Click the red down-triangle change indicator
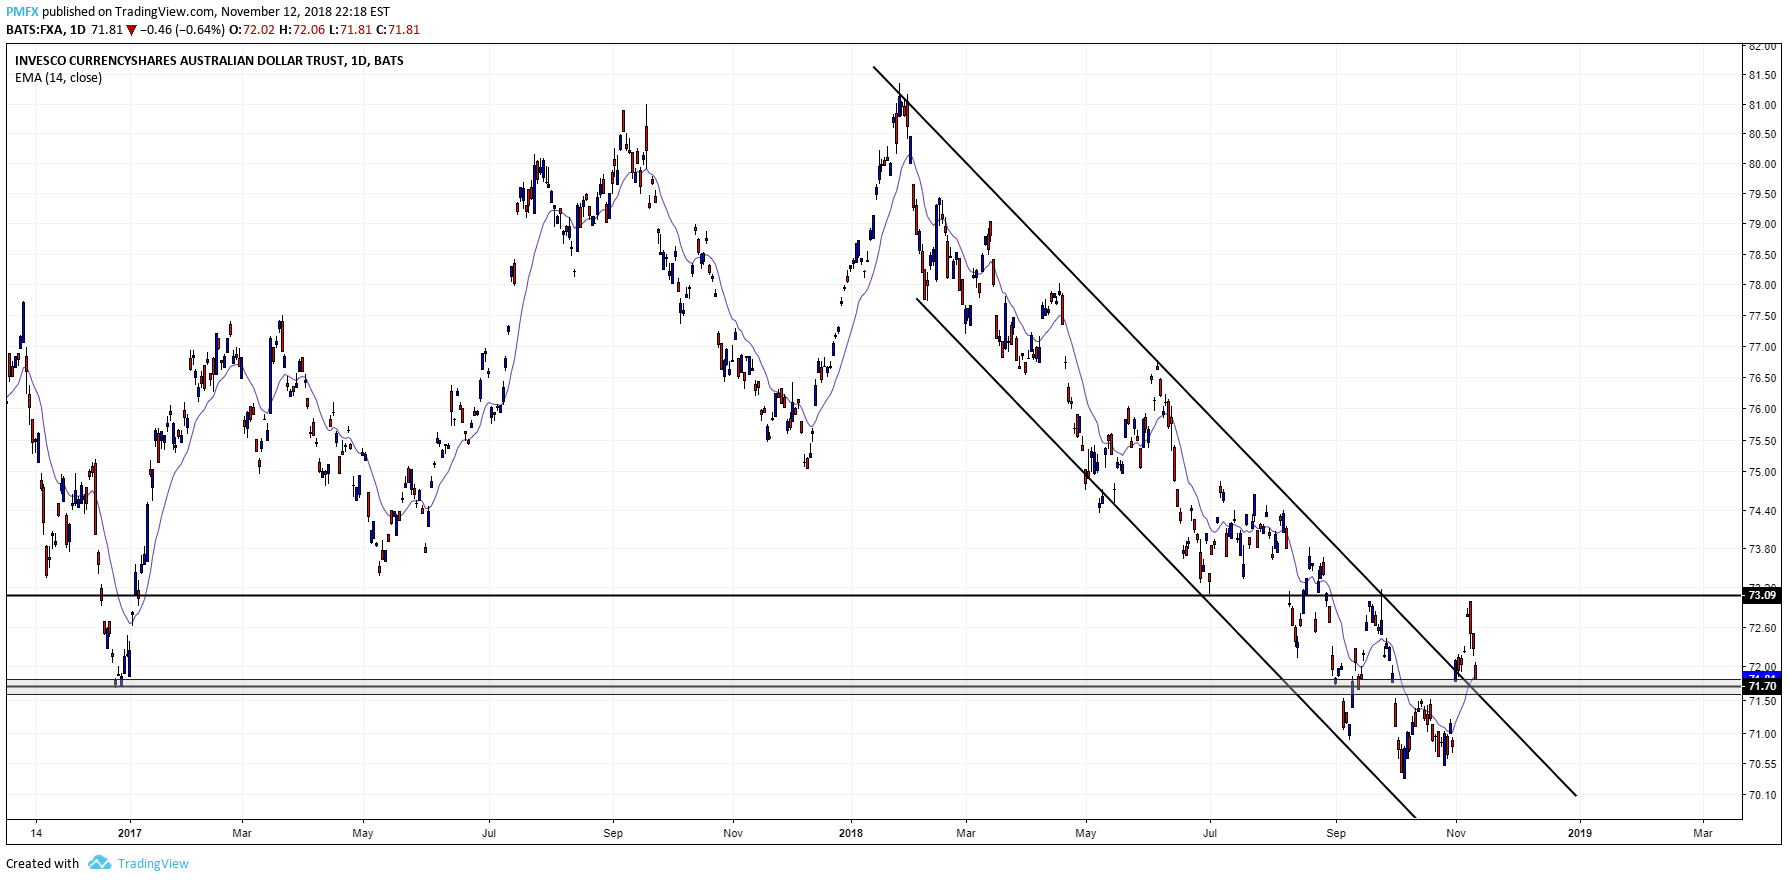Image resolution: width=1788 pixels, height=881 pixels. click(x=131, y=30)
